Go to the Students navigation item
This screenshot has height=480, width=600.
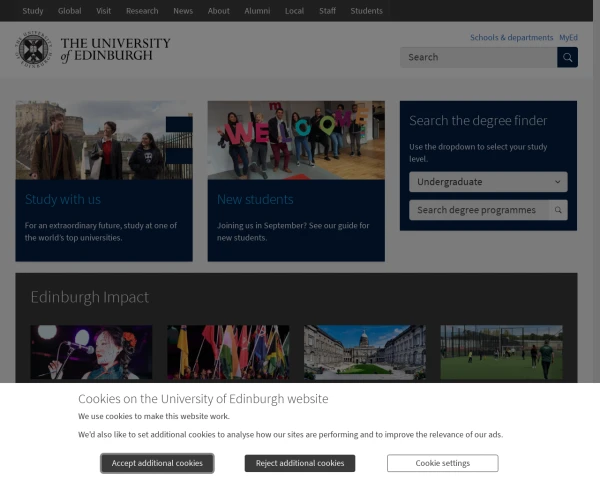(367, 11)
